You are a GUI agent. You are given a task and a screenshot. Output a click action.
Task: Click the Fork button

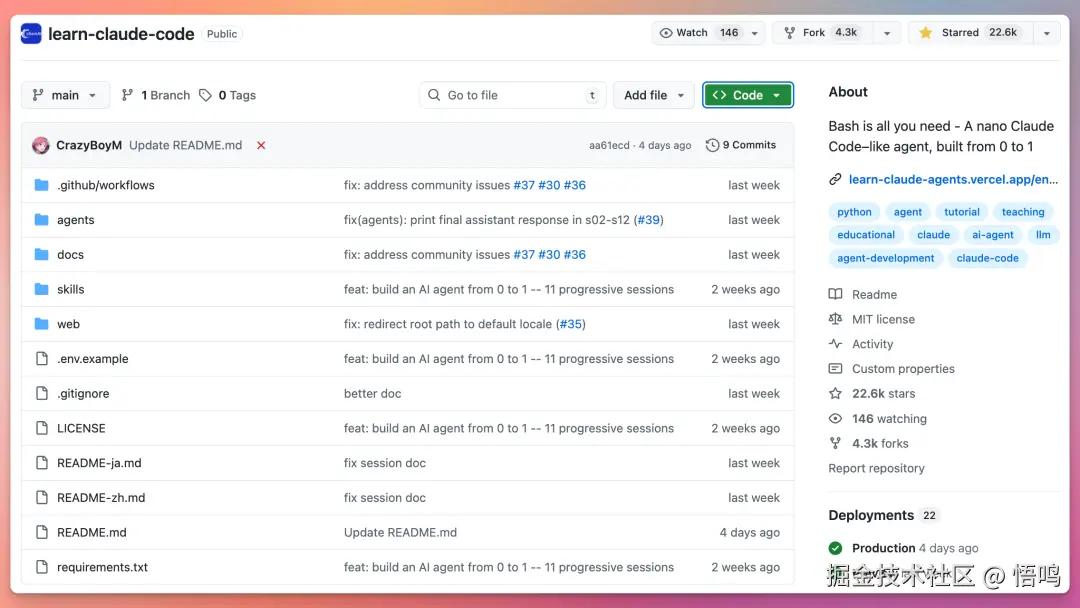[x=823, y=33]
